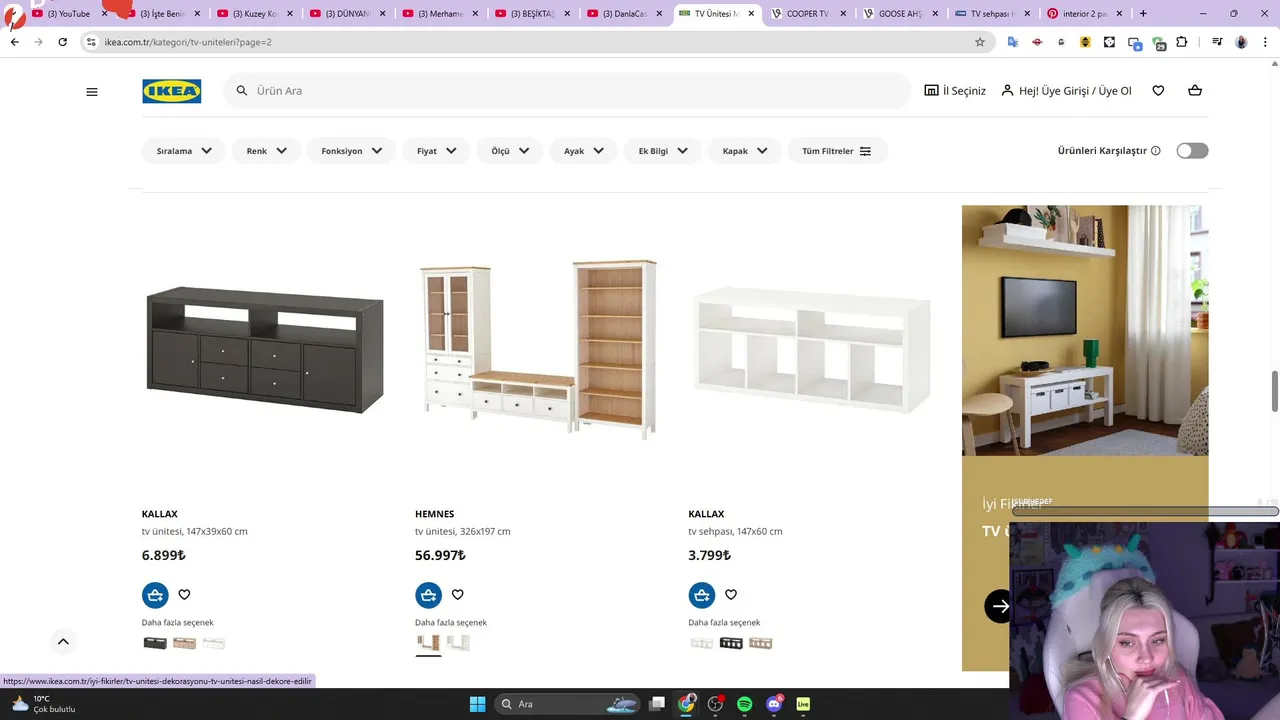Switch to the COOPER TV browser tab
This screenshot has width=1280, height=720.
tap(808, 14)
